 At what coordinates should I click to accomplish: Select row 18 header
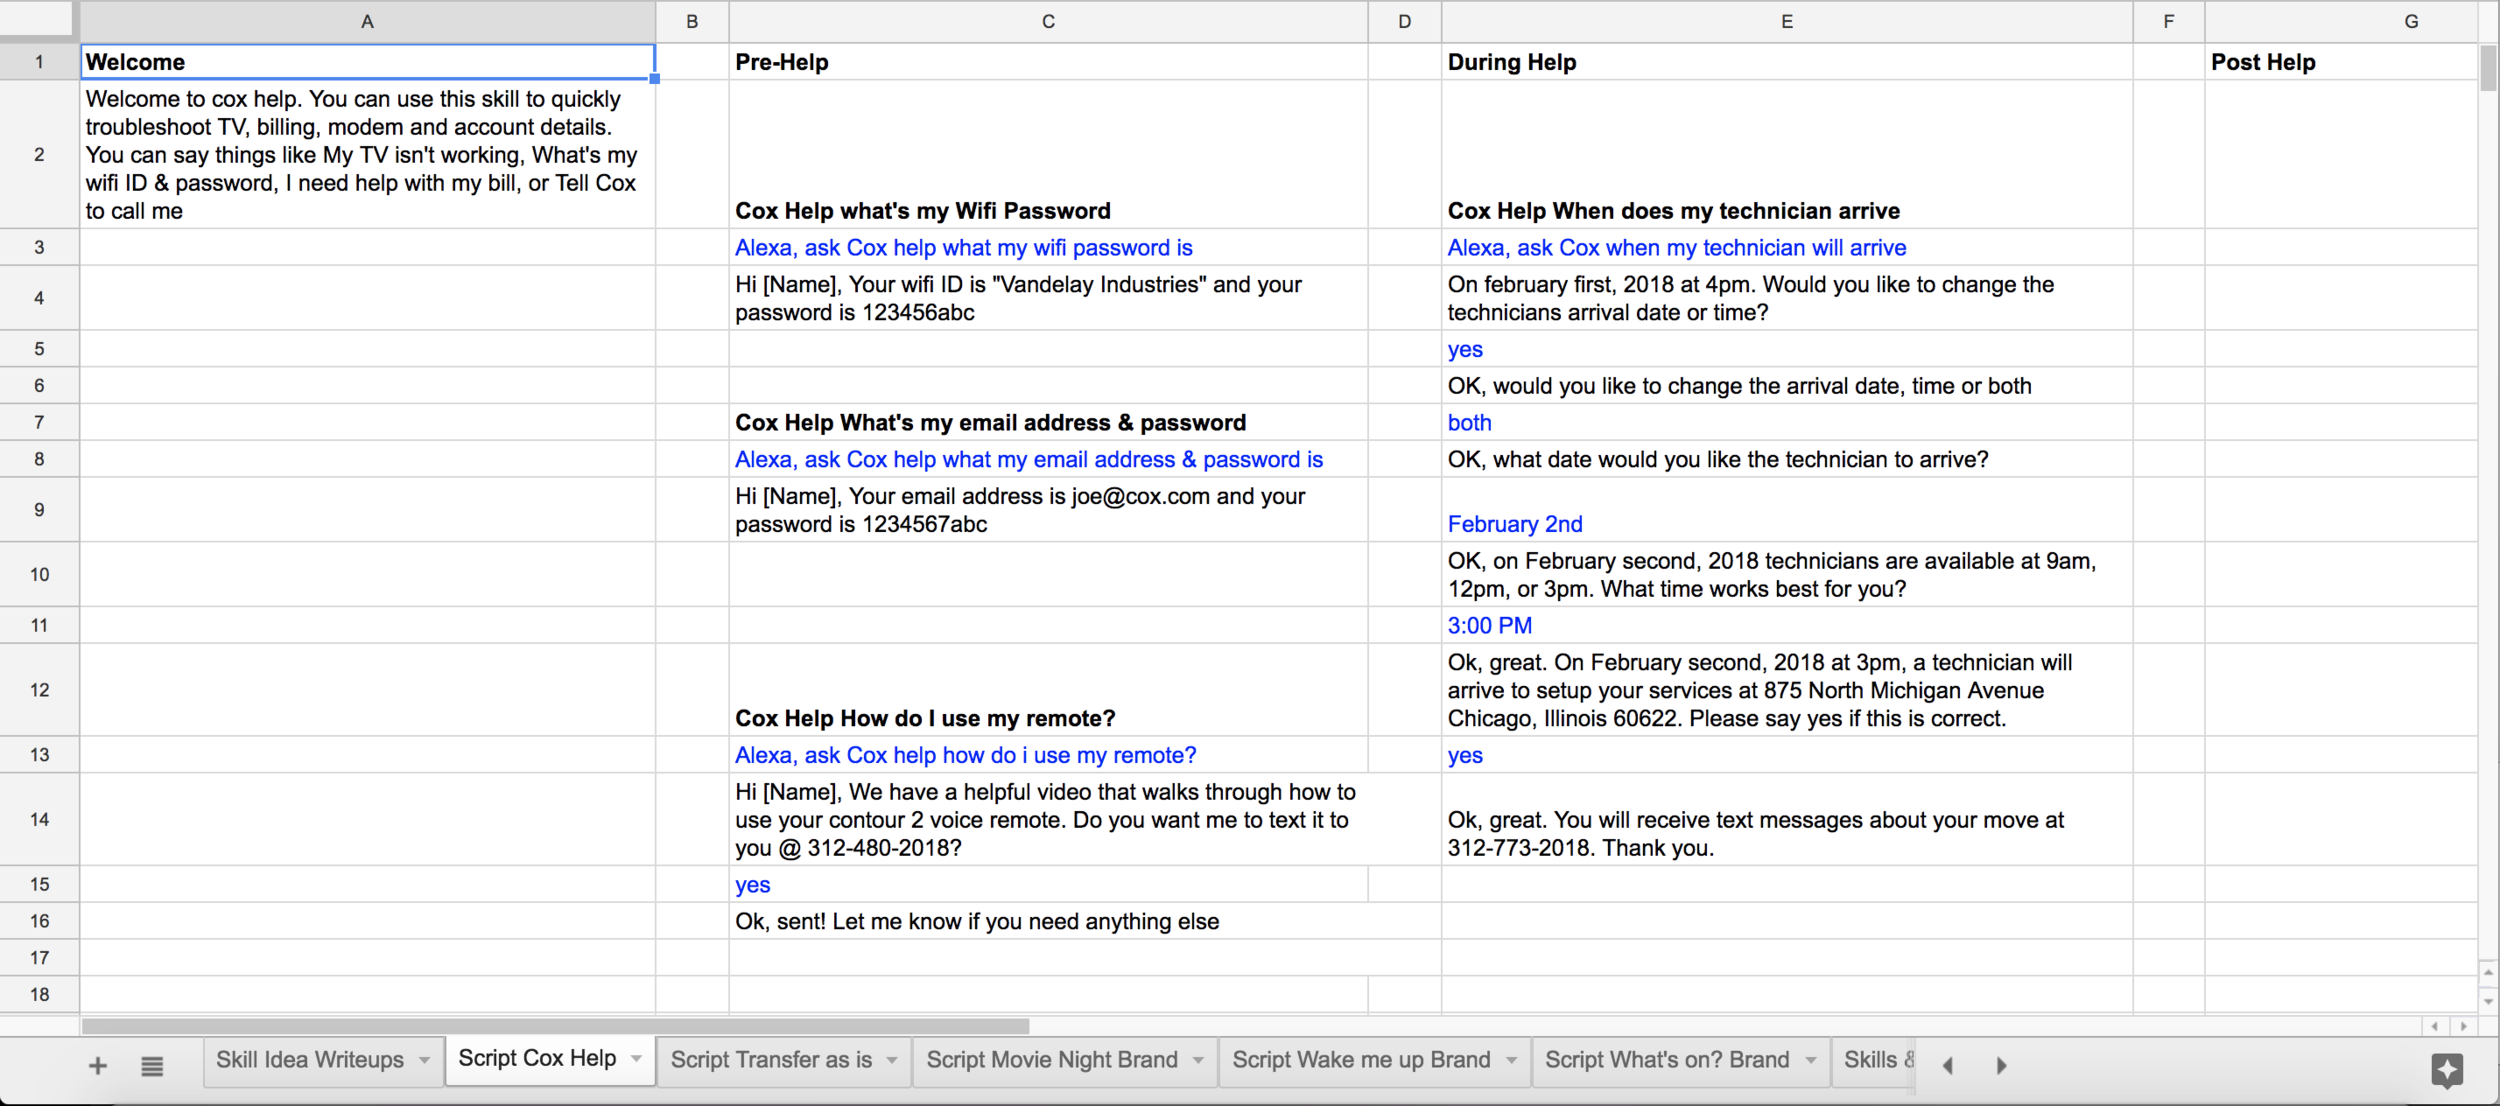coord(39,994)
